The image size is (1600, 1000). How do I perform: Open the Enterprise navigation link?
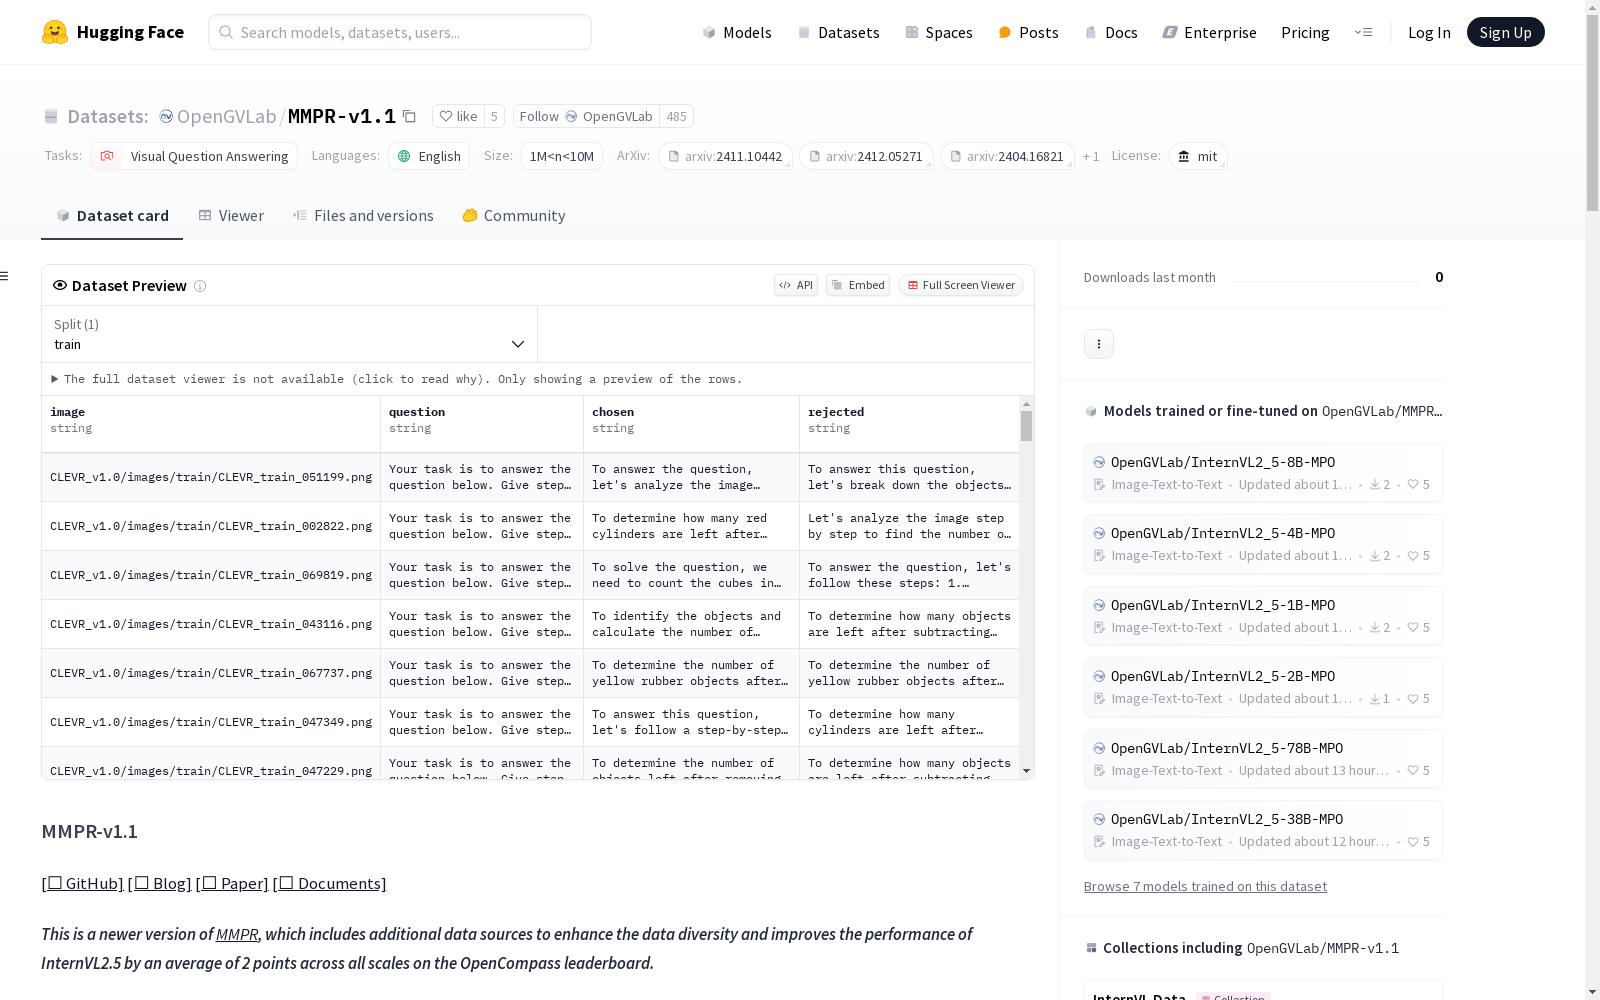tap(1209, 32)
